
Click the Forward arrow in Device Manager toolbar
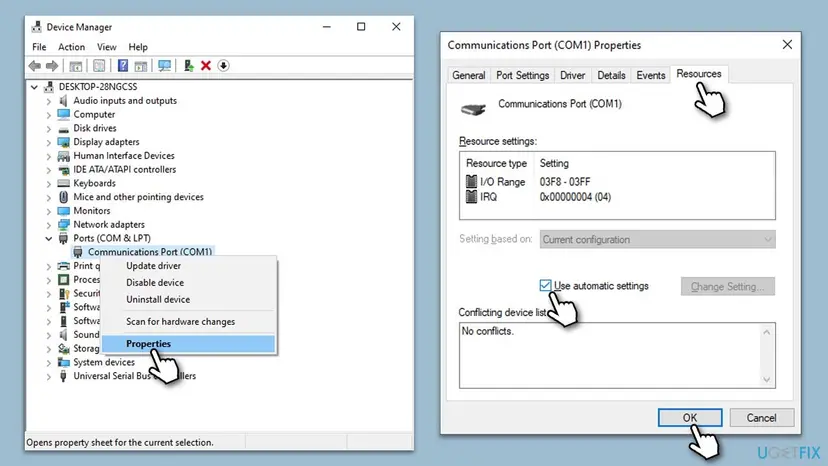(x=52, y=66)
